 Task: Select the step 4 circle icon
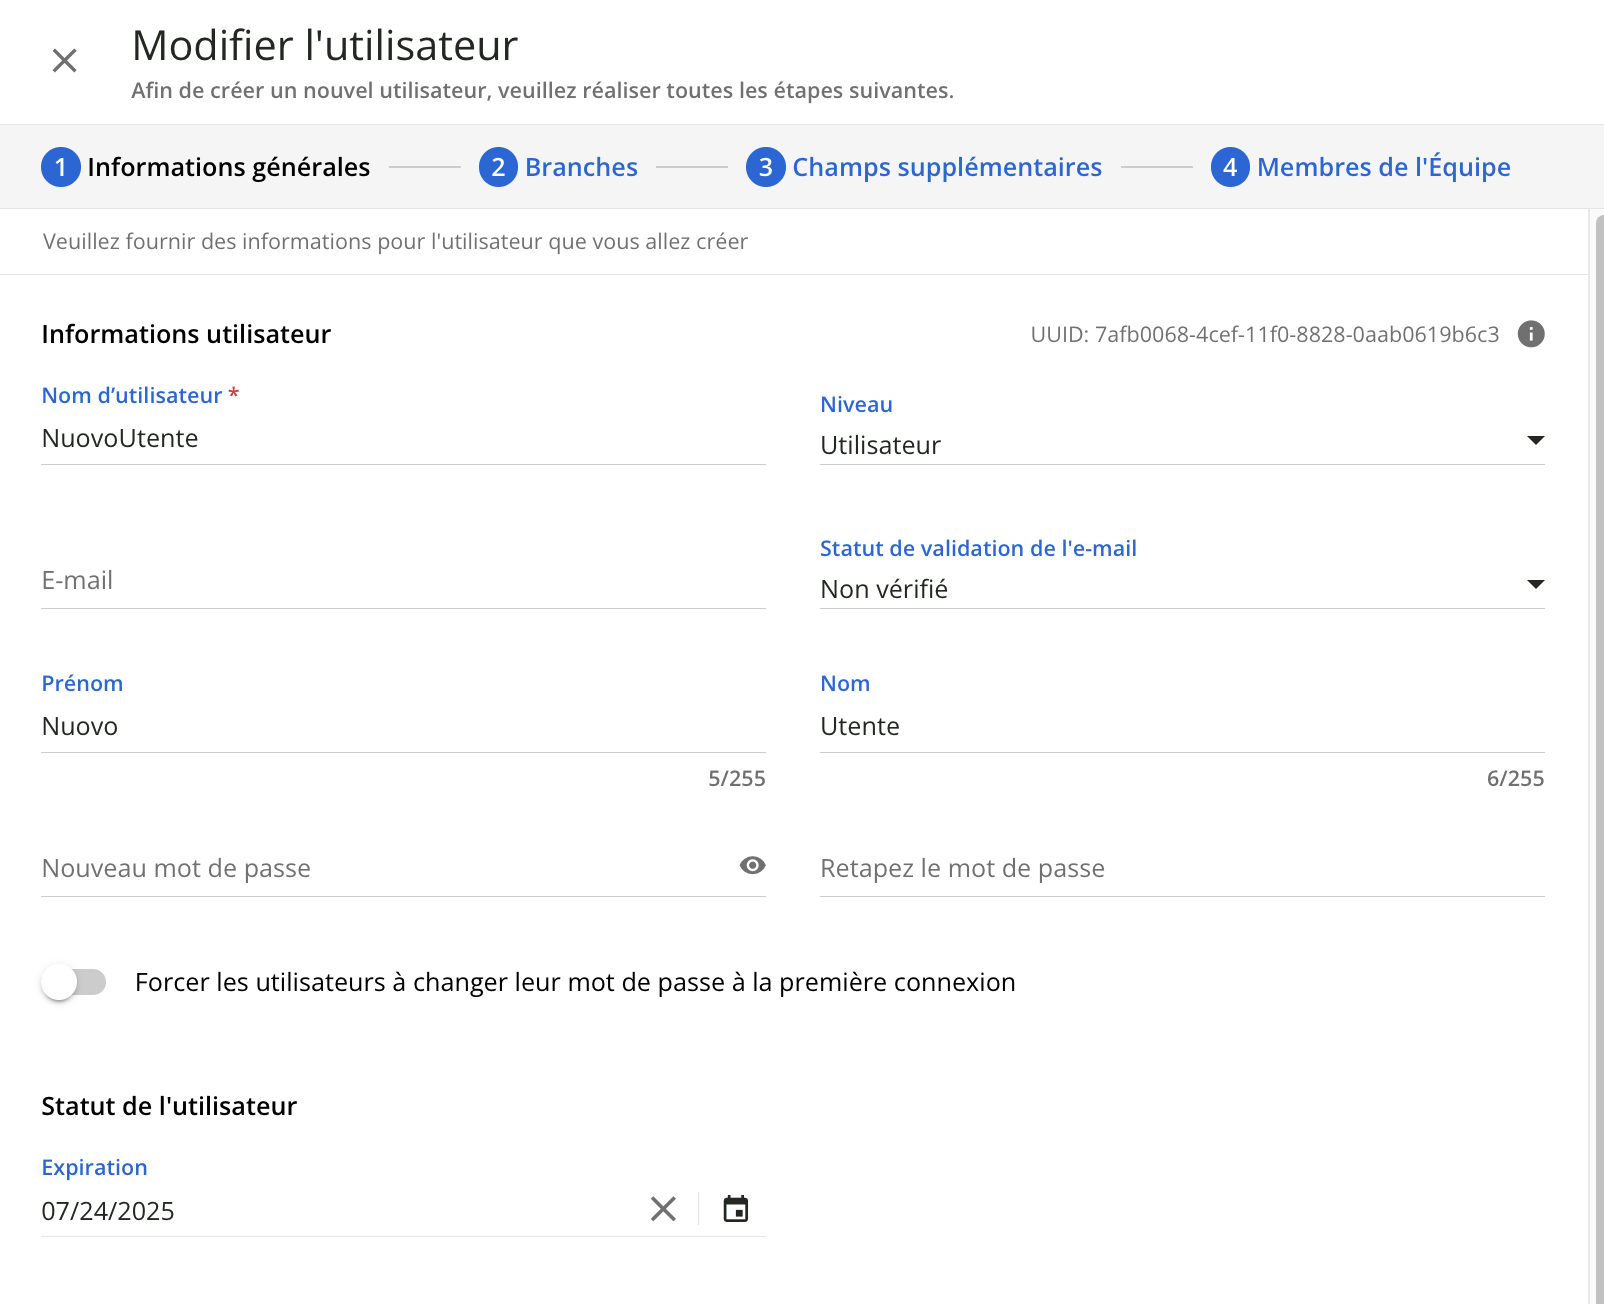point(1230,167)
